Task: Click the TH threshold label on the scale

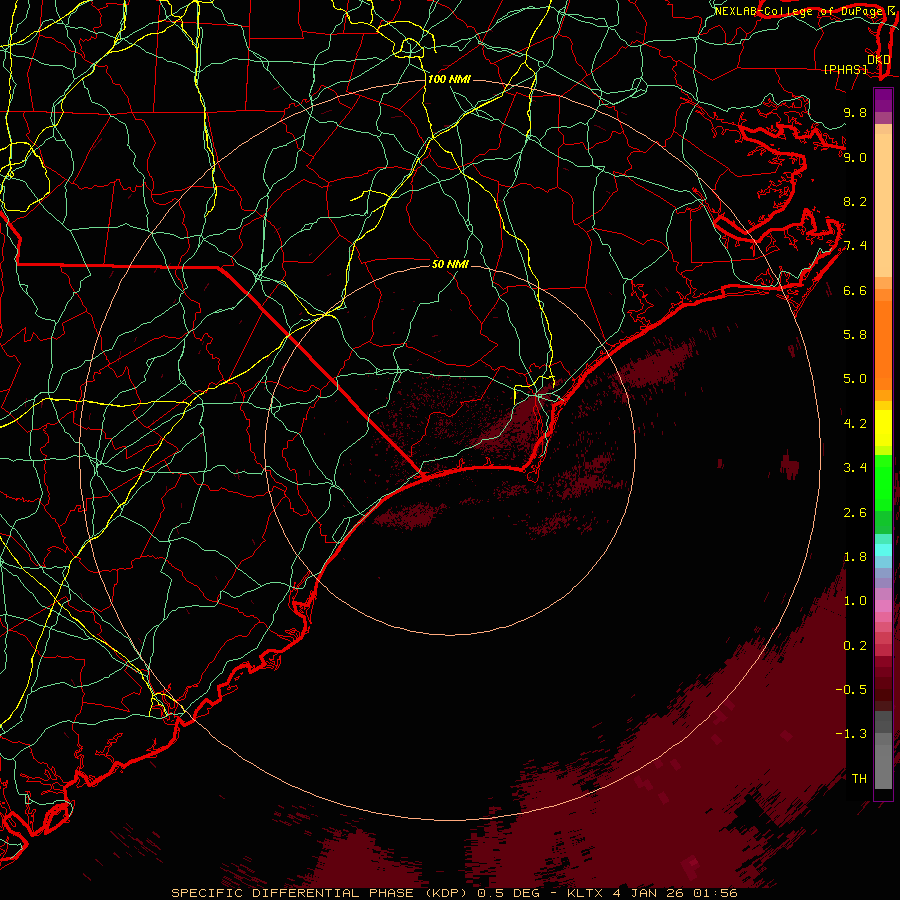Action: 859,779
